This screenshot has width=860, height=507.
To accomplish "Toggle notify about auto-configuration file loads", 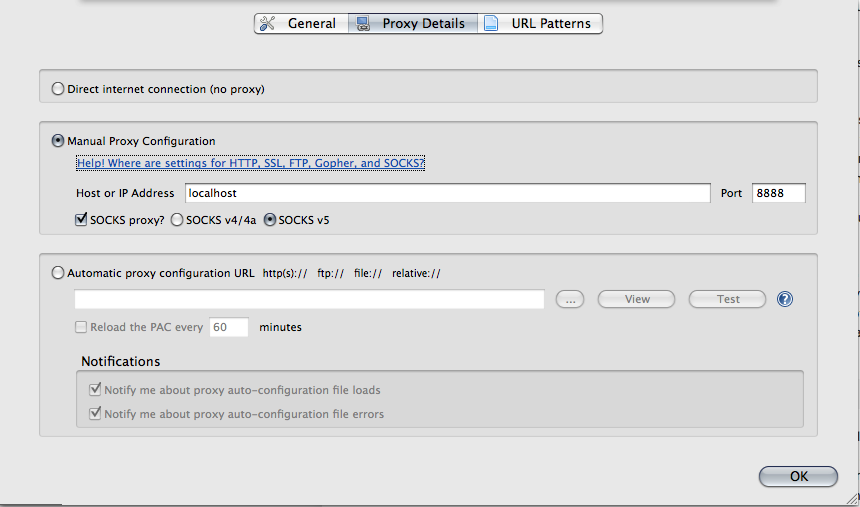I will (x=96, y=390).
